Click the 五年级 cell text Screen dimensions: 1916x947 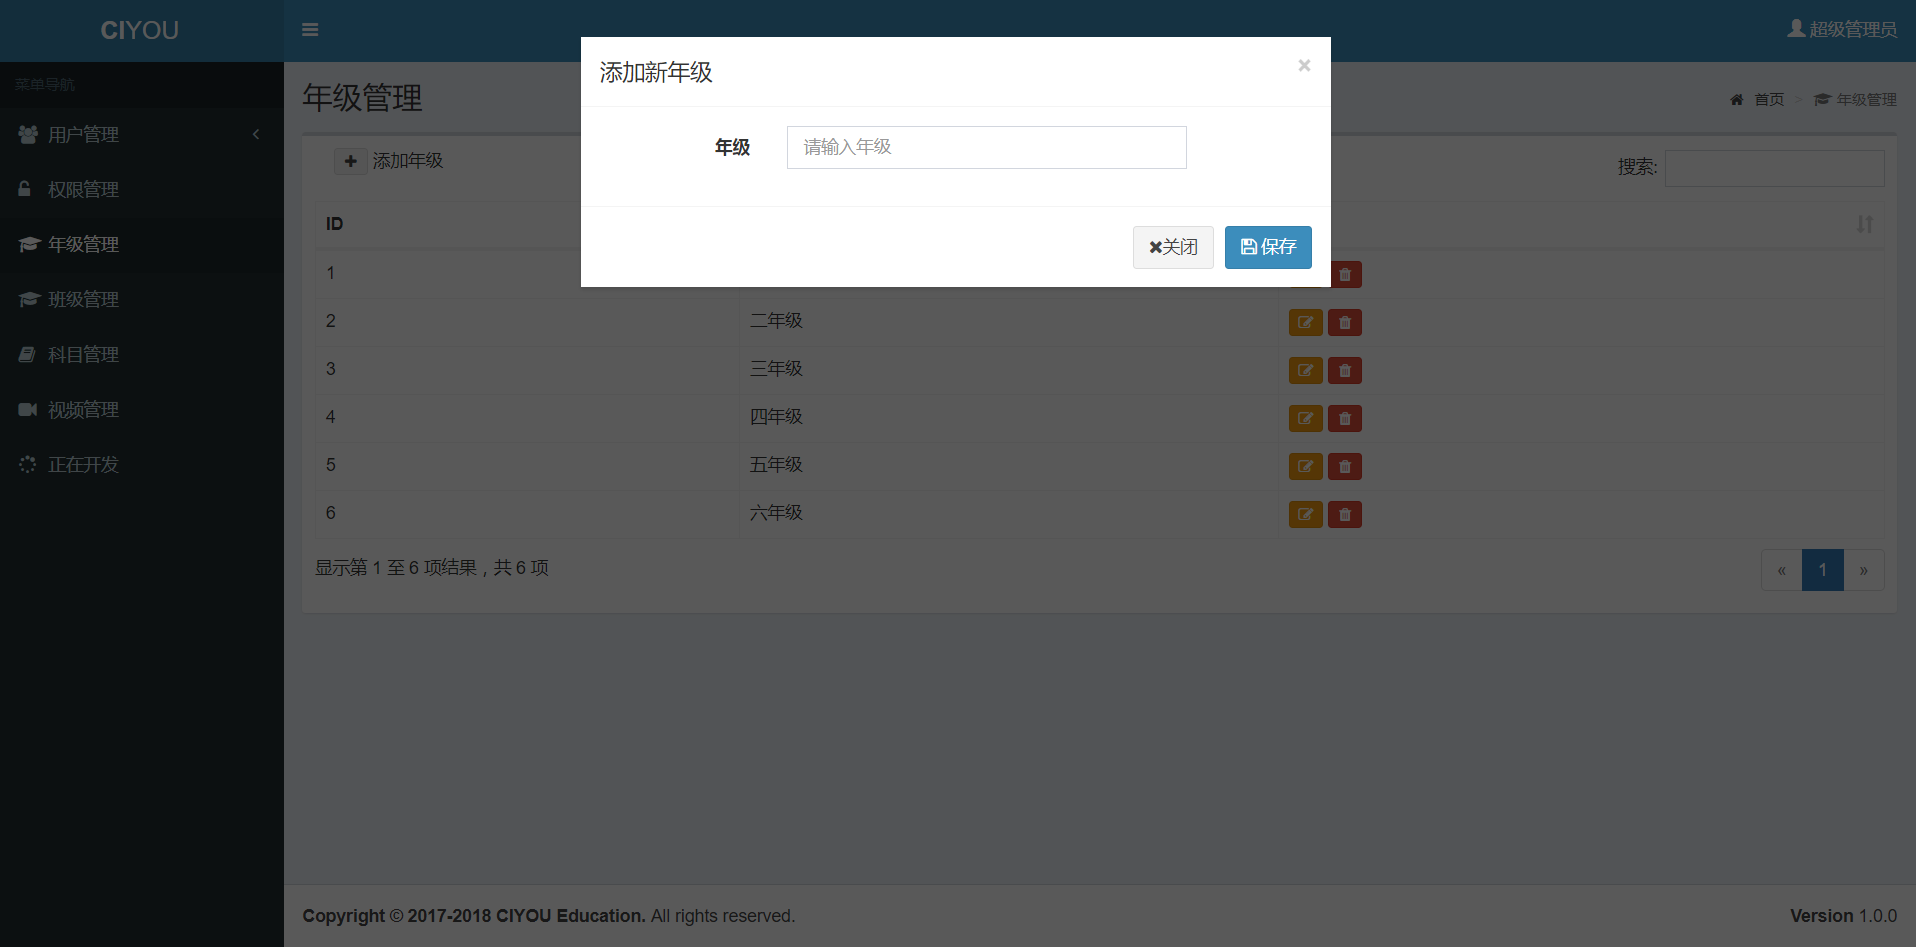776,465
